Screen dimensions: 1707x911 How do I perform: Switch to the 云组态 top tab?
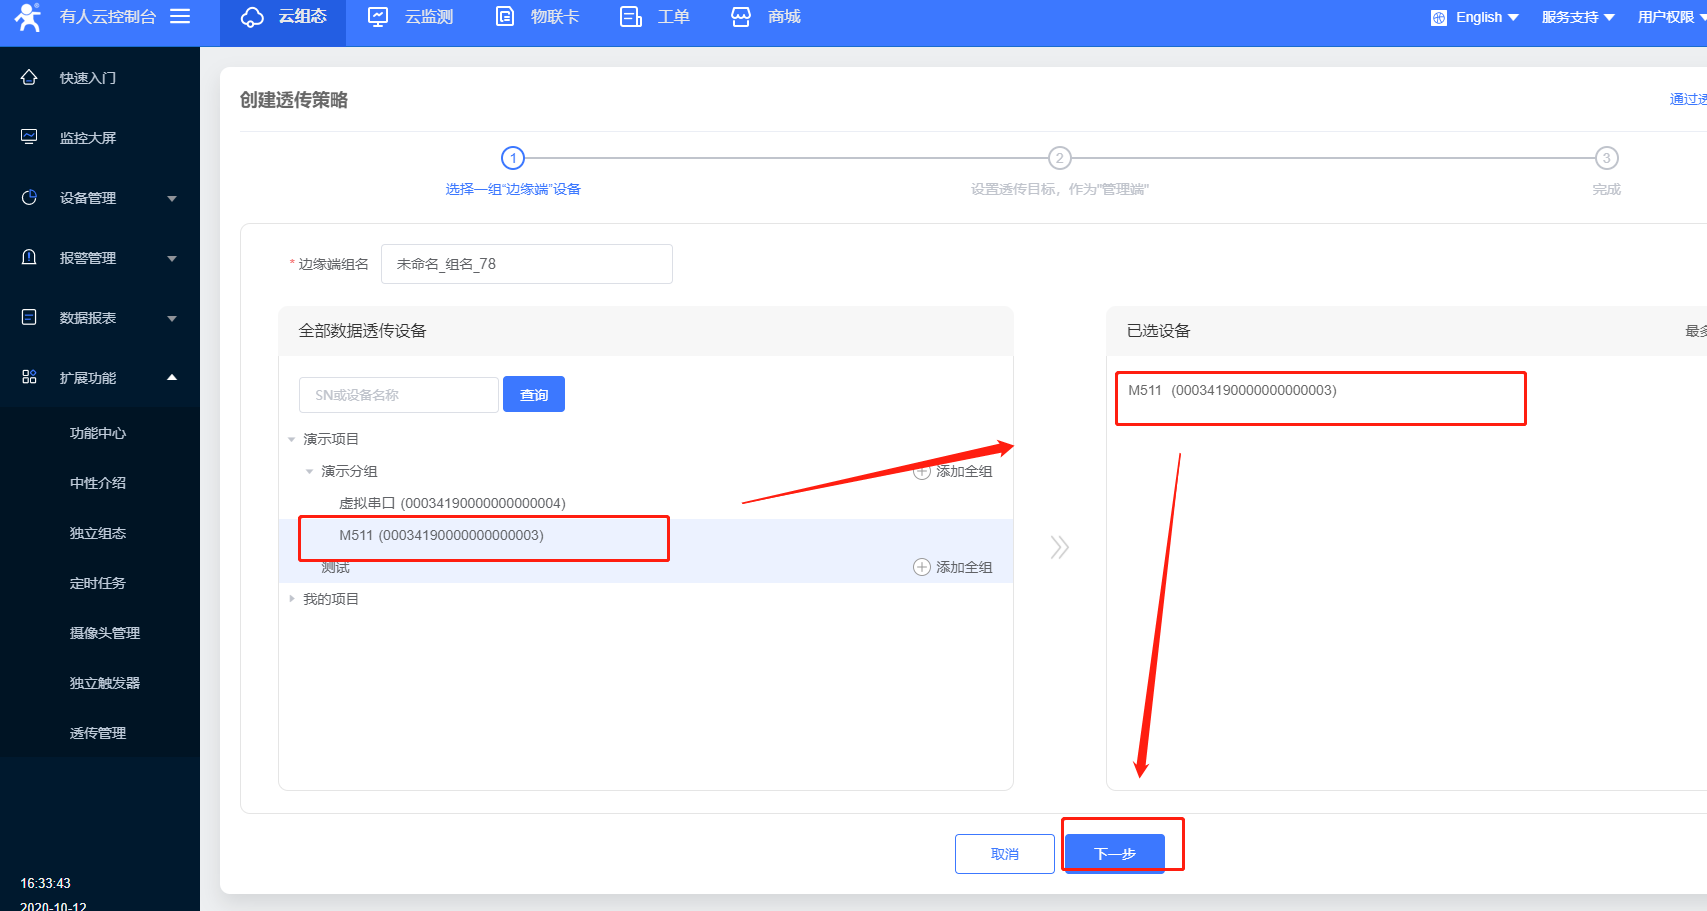click(284, 17)
